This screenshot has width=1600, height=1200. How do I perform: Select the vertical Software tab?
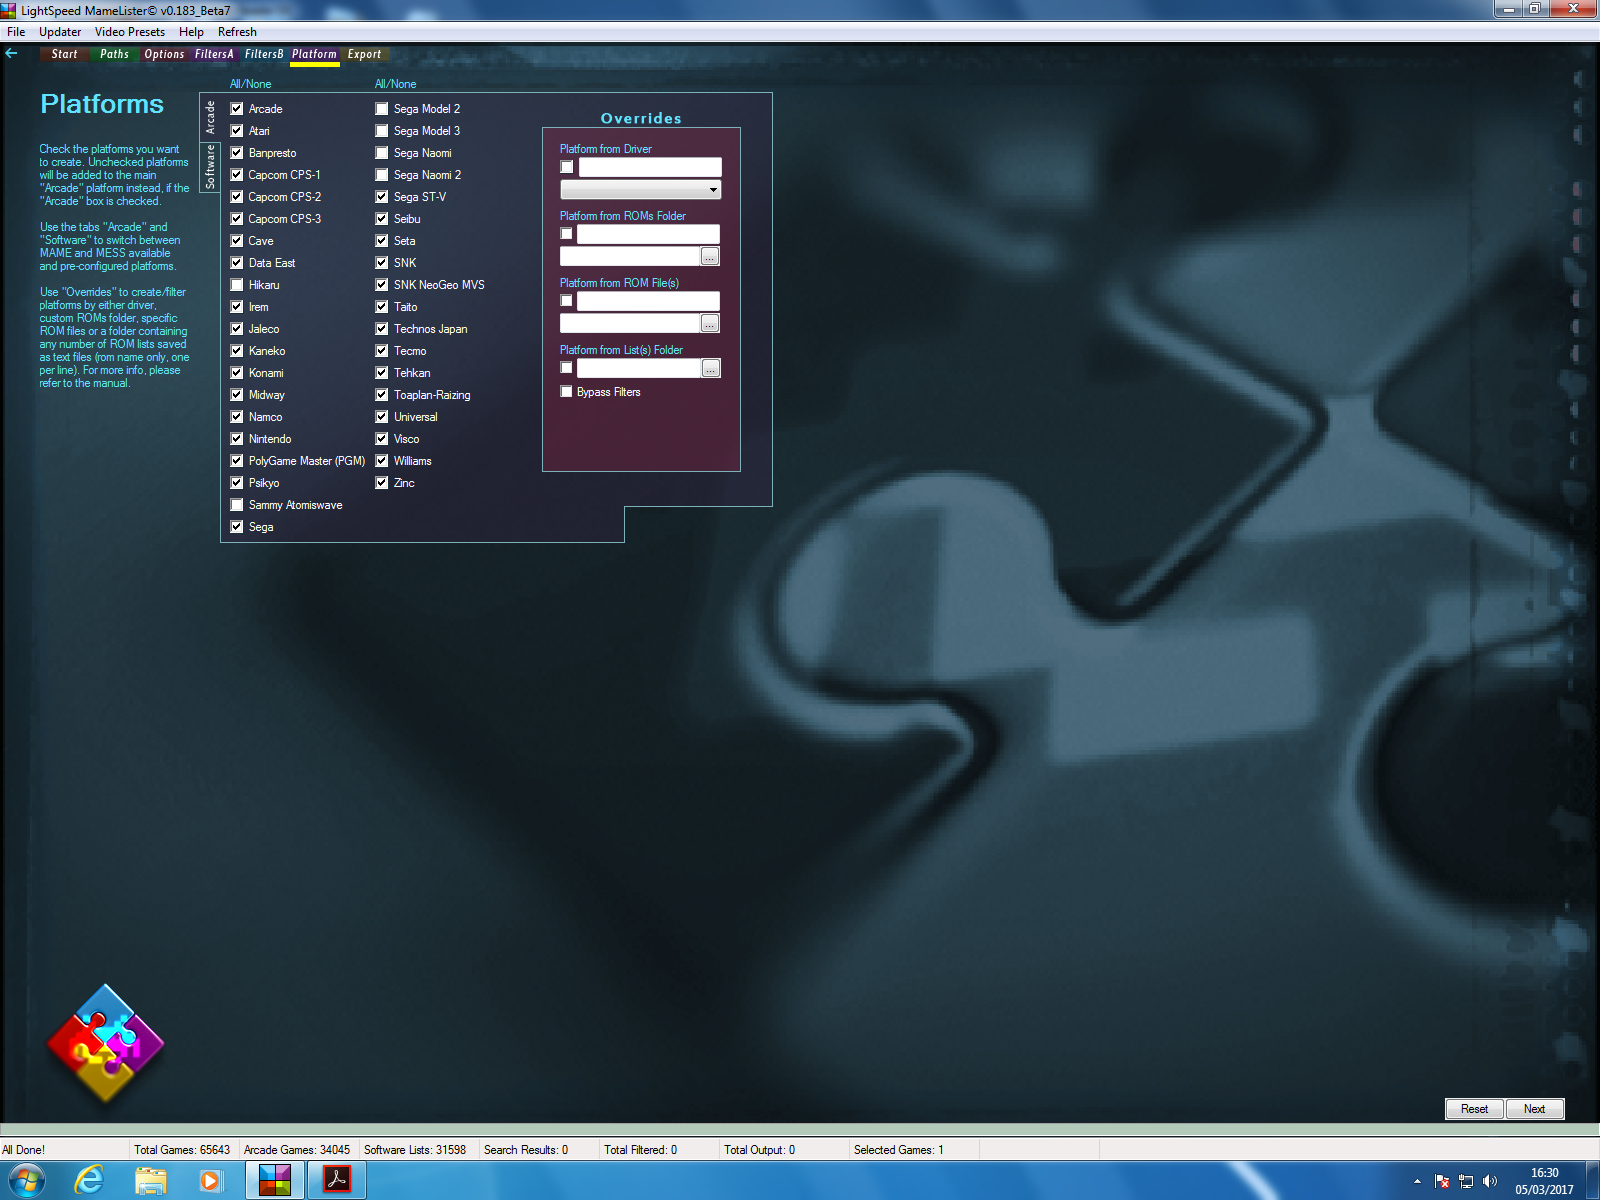click(x=210, y=167)
